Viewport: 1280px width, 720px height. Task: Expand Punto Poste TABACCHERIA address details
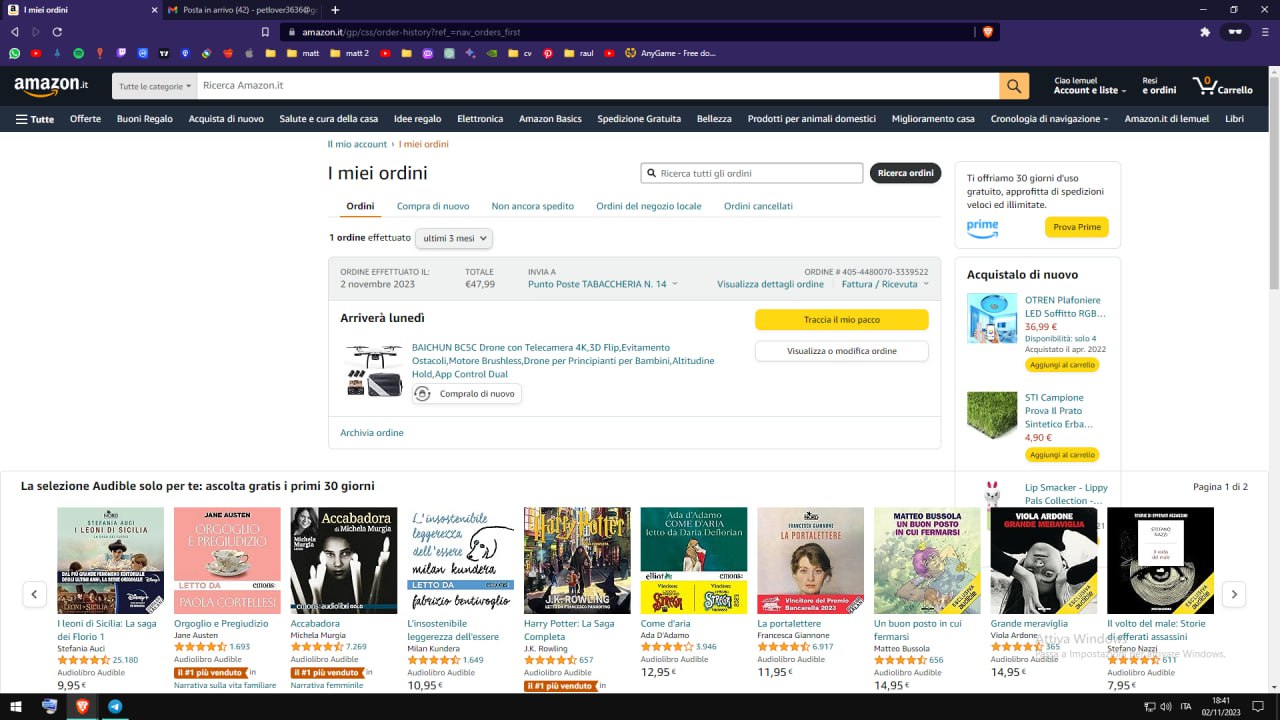(x=602, y=284)
